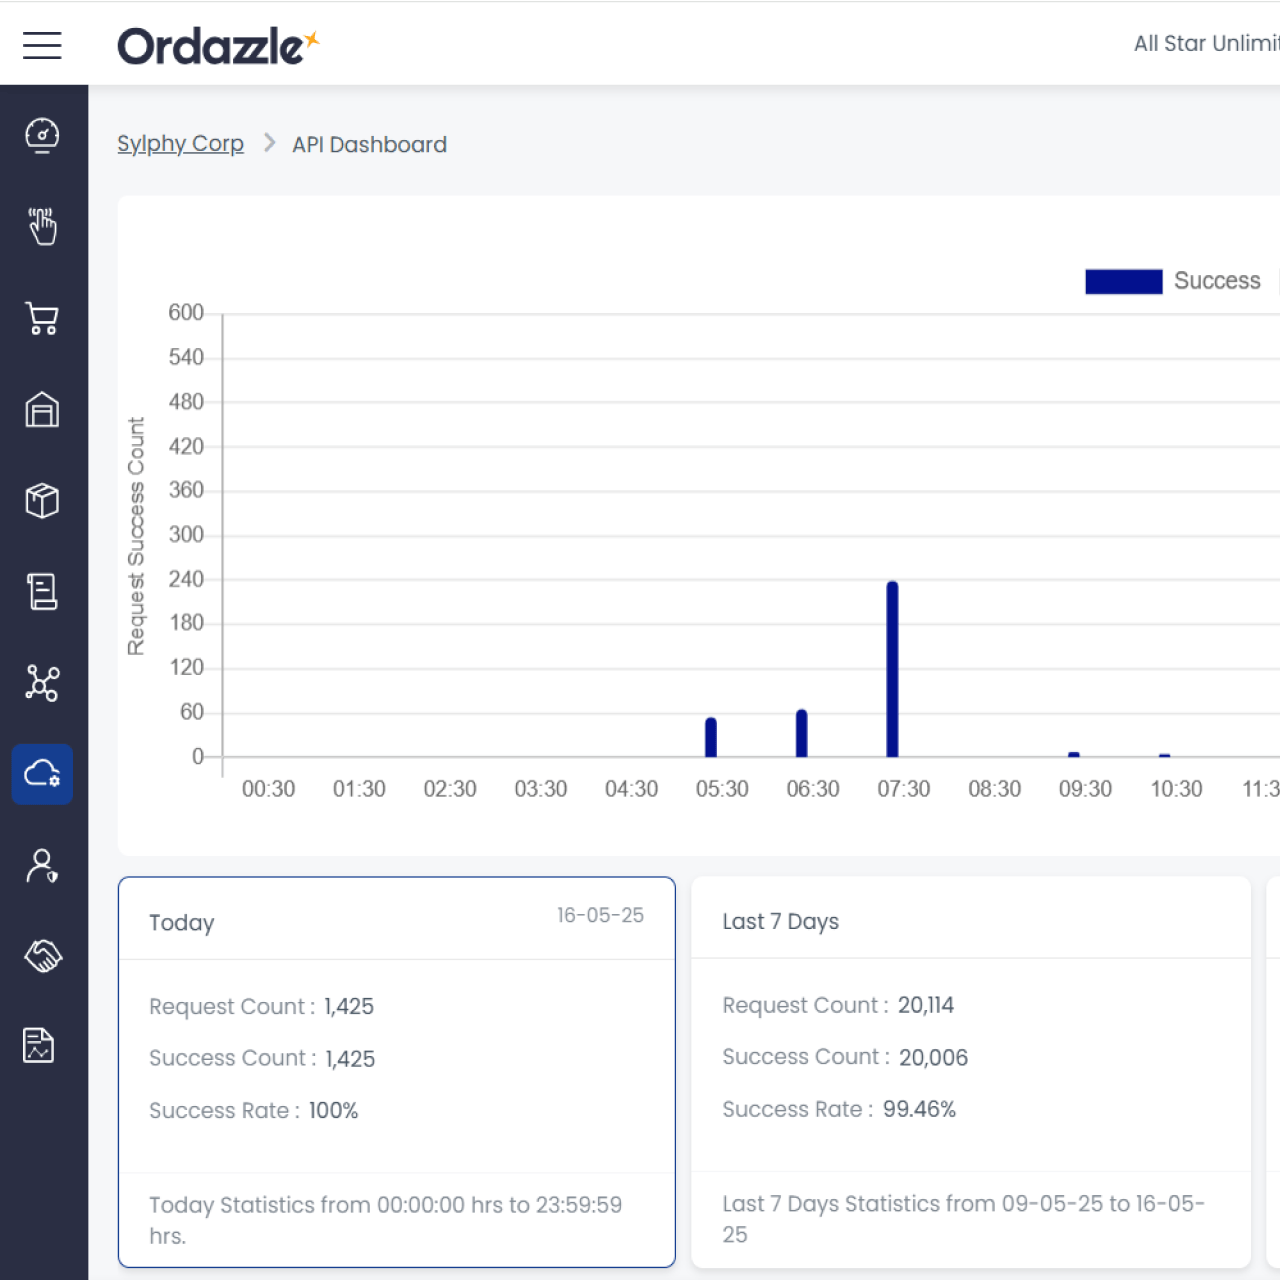
Task: Open the package box sidebar icon
Action: point(42,501)
